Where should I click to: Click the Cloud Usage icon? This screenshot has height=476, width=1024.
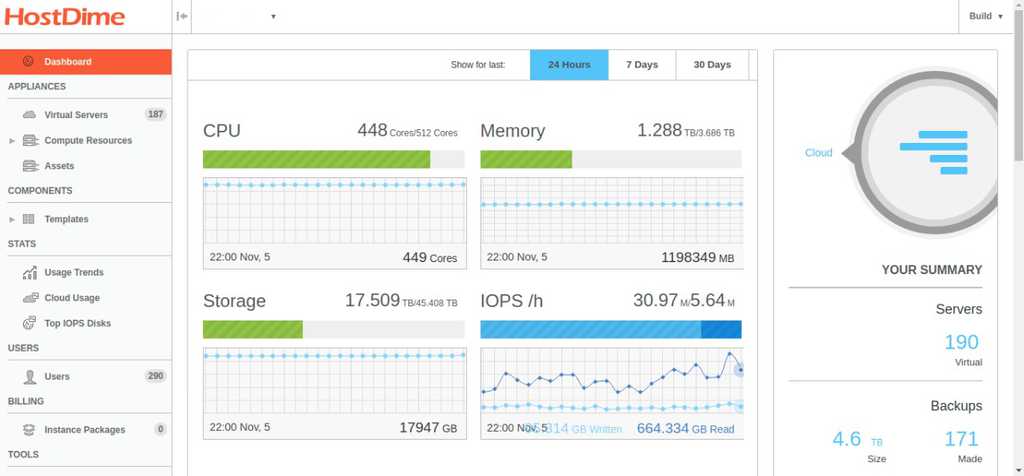click(x=28, y=298)
